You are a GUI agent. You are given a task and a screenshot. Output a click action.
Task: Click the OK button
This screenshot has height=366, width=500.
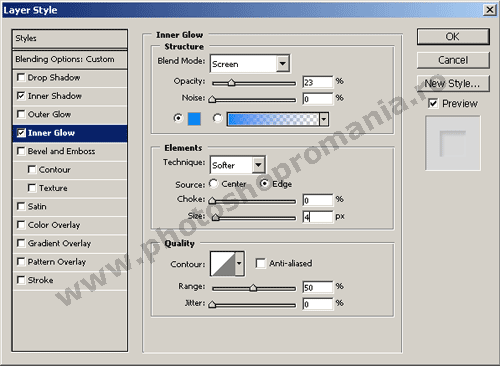453,36
